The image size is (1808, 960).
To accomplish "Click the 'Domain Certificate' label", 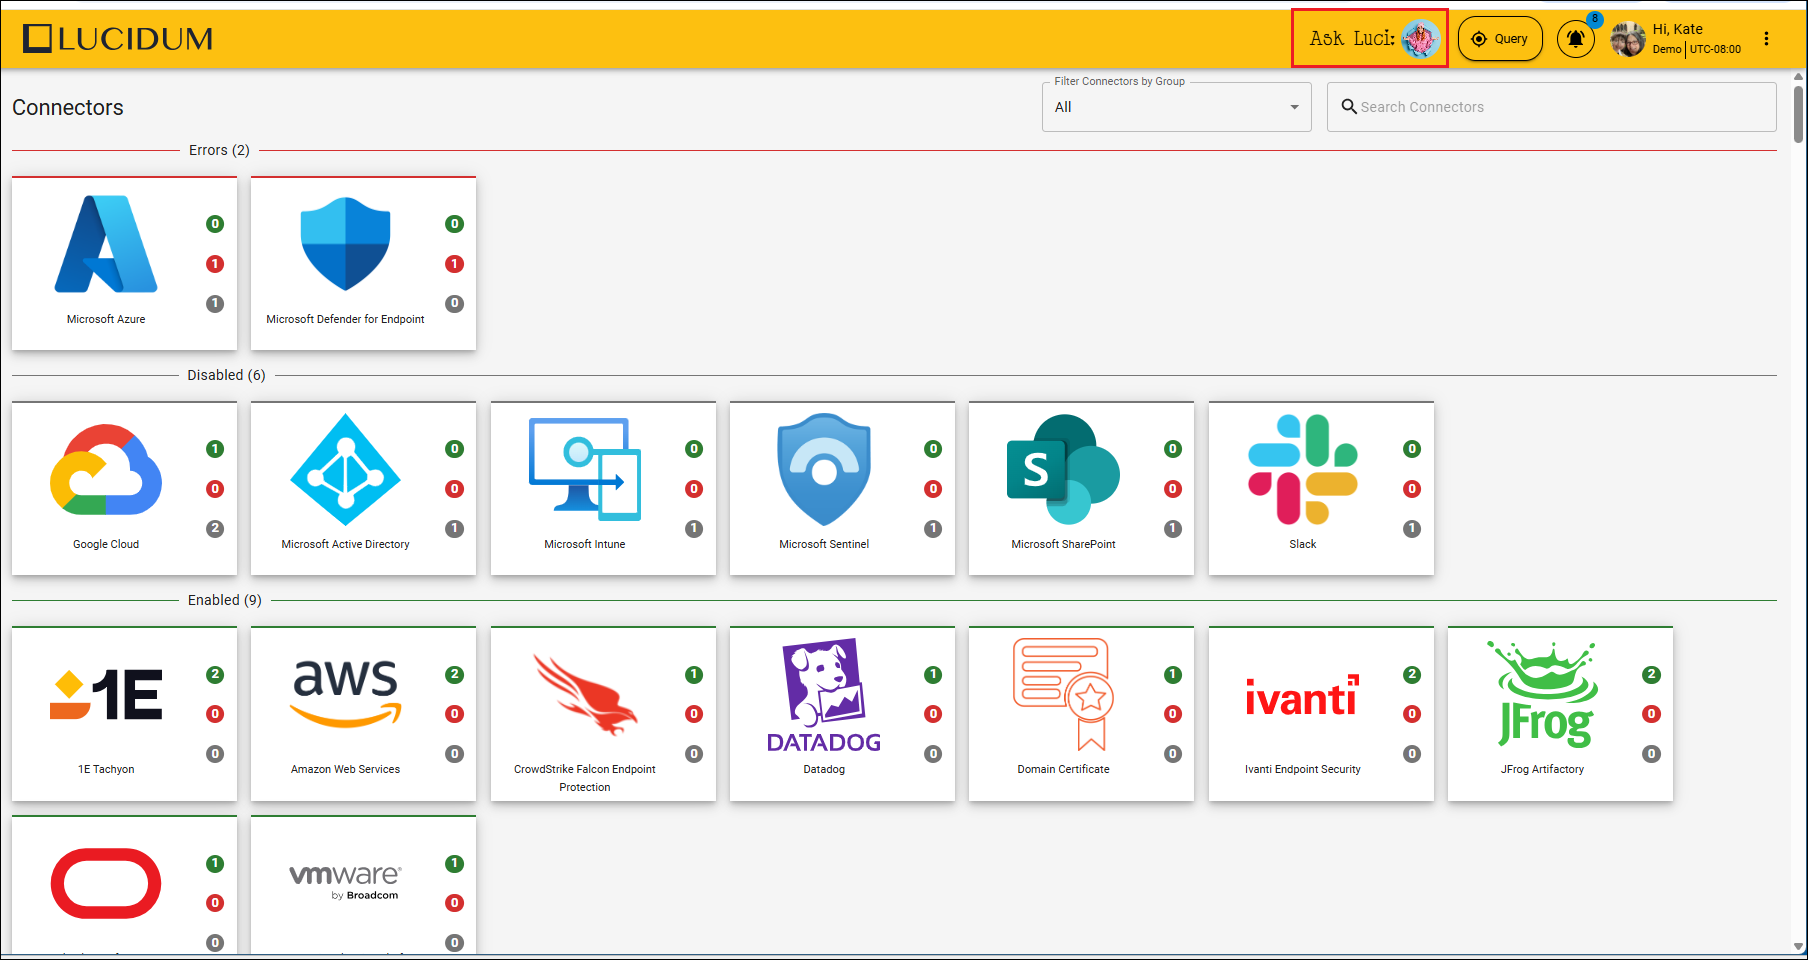I will point(1063,769).
